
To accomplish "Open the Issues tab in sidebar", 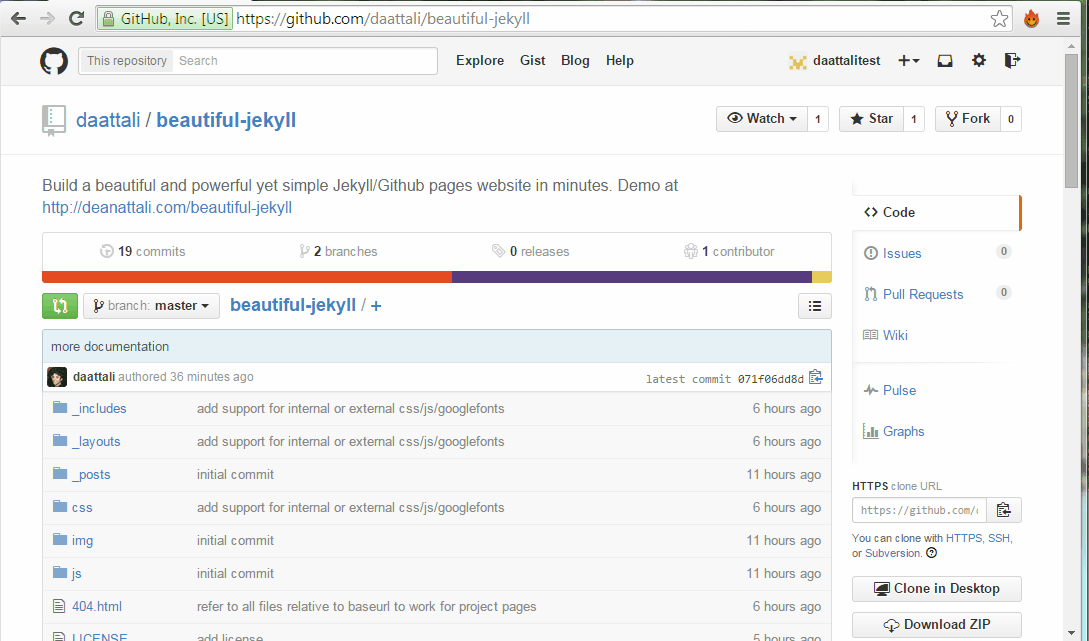I will pyautogui.click(x=901, y=254).
